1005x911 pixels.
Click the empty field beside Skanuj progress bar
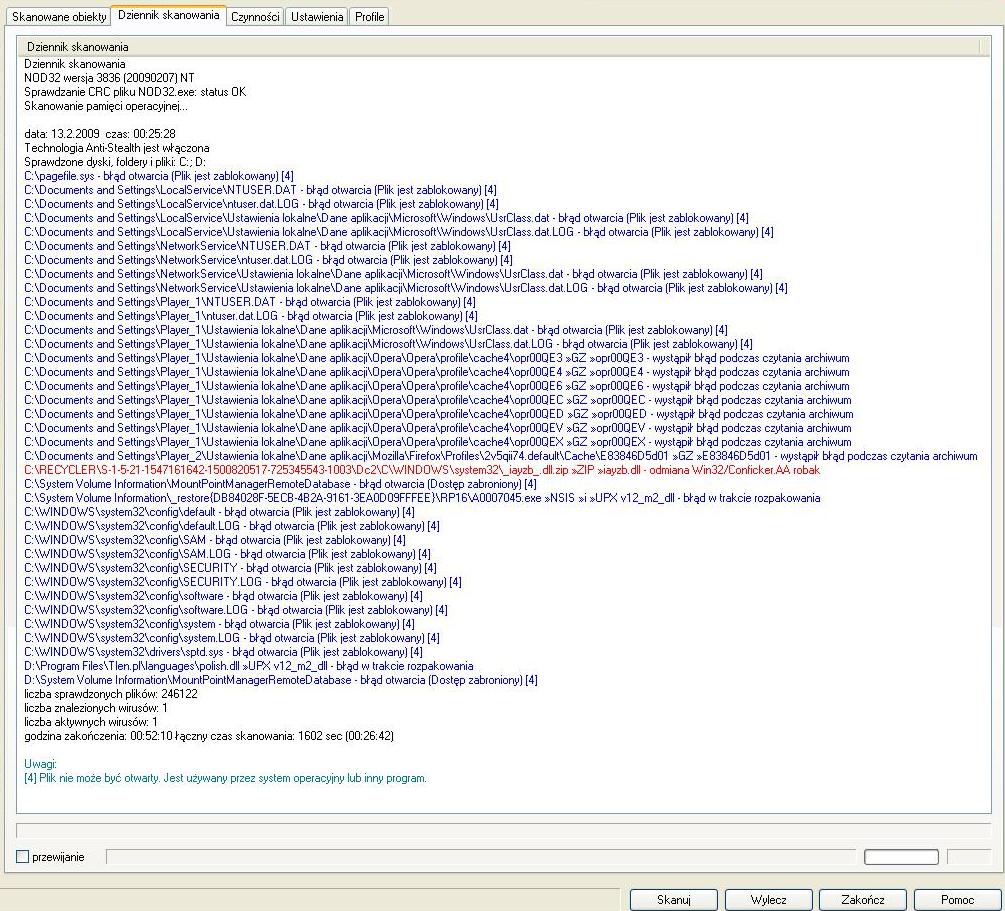(901, 857)
